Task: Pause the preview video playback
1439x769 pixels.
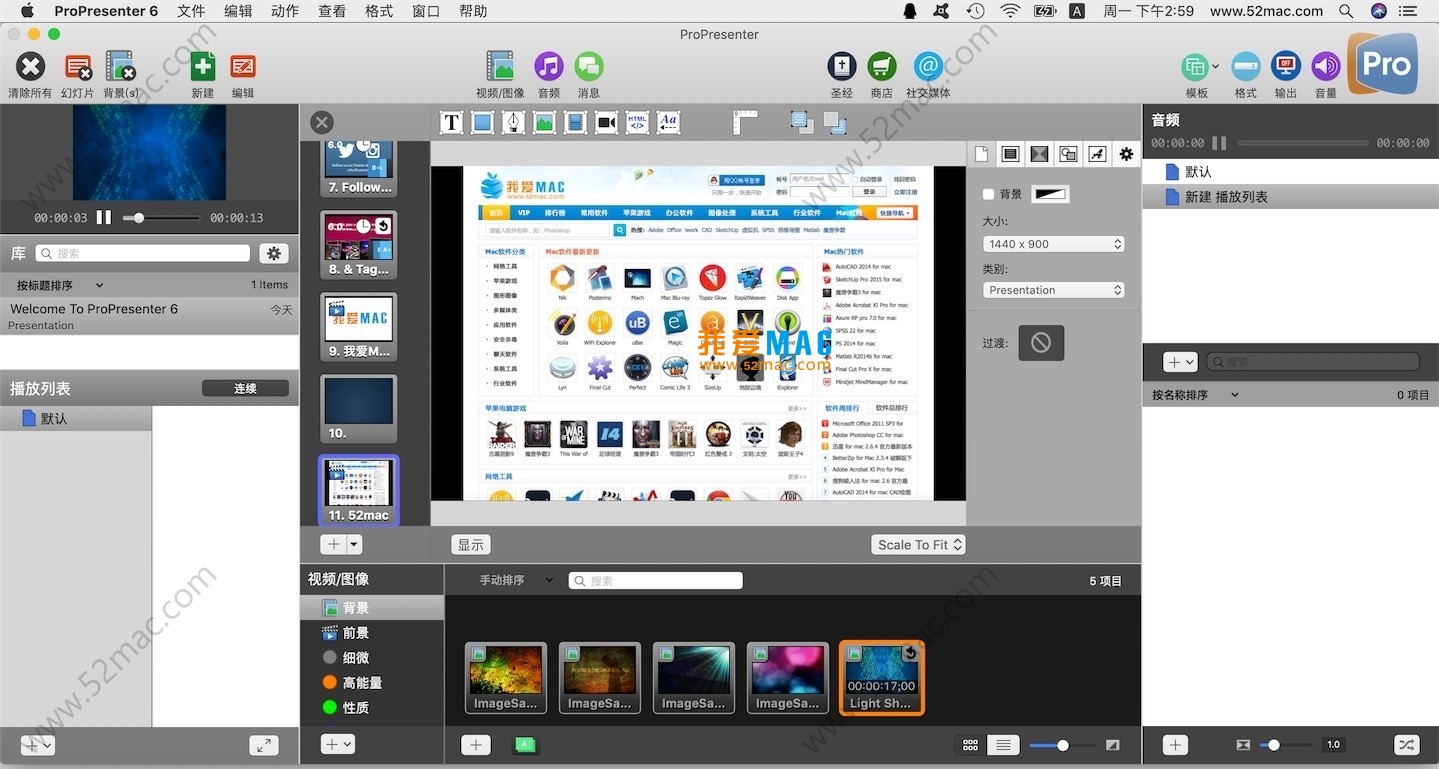Action: pos(104,217)
